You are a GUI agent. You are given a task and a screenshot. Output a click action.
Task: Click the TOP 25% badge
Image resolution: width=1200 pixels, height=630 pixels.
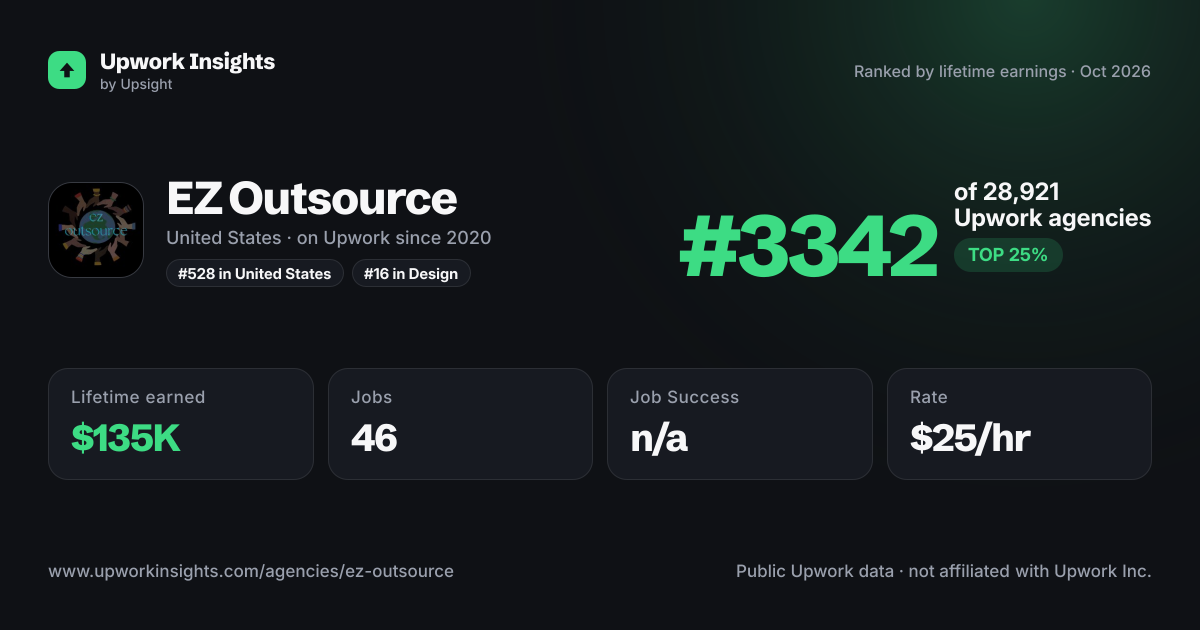(x=1008, y=255)
